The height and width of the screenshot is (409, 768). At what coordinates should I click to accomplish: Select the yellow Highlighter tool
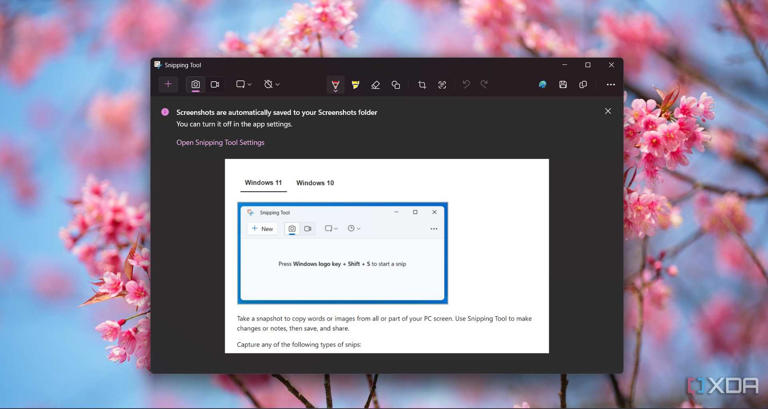point(356,85)
